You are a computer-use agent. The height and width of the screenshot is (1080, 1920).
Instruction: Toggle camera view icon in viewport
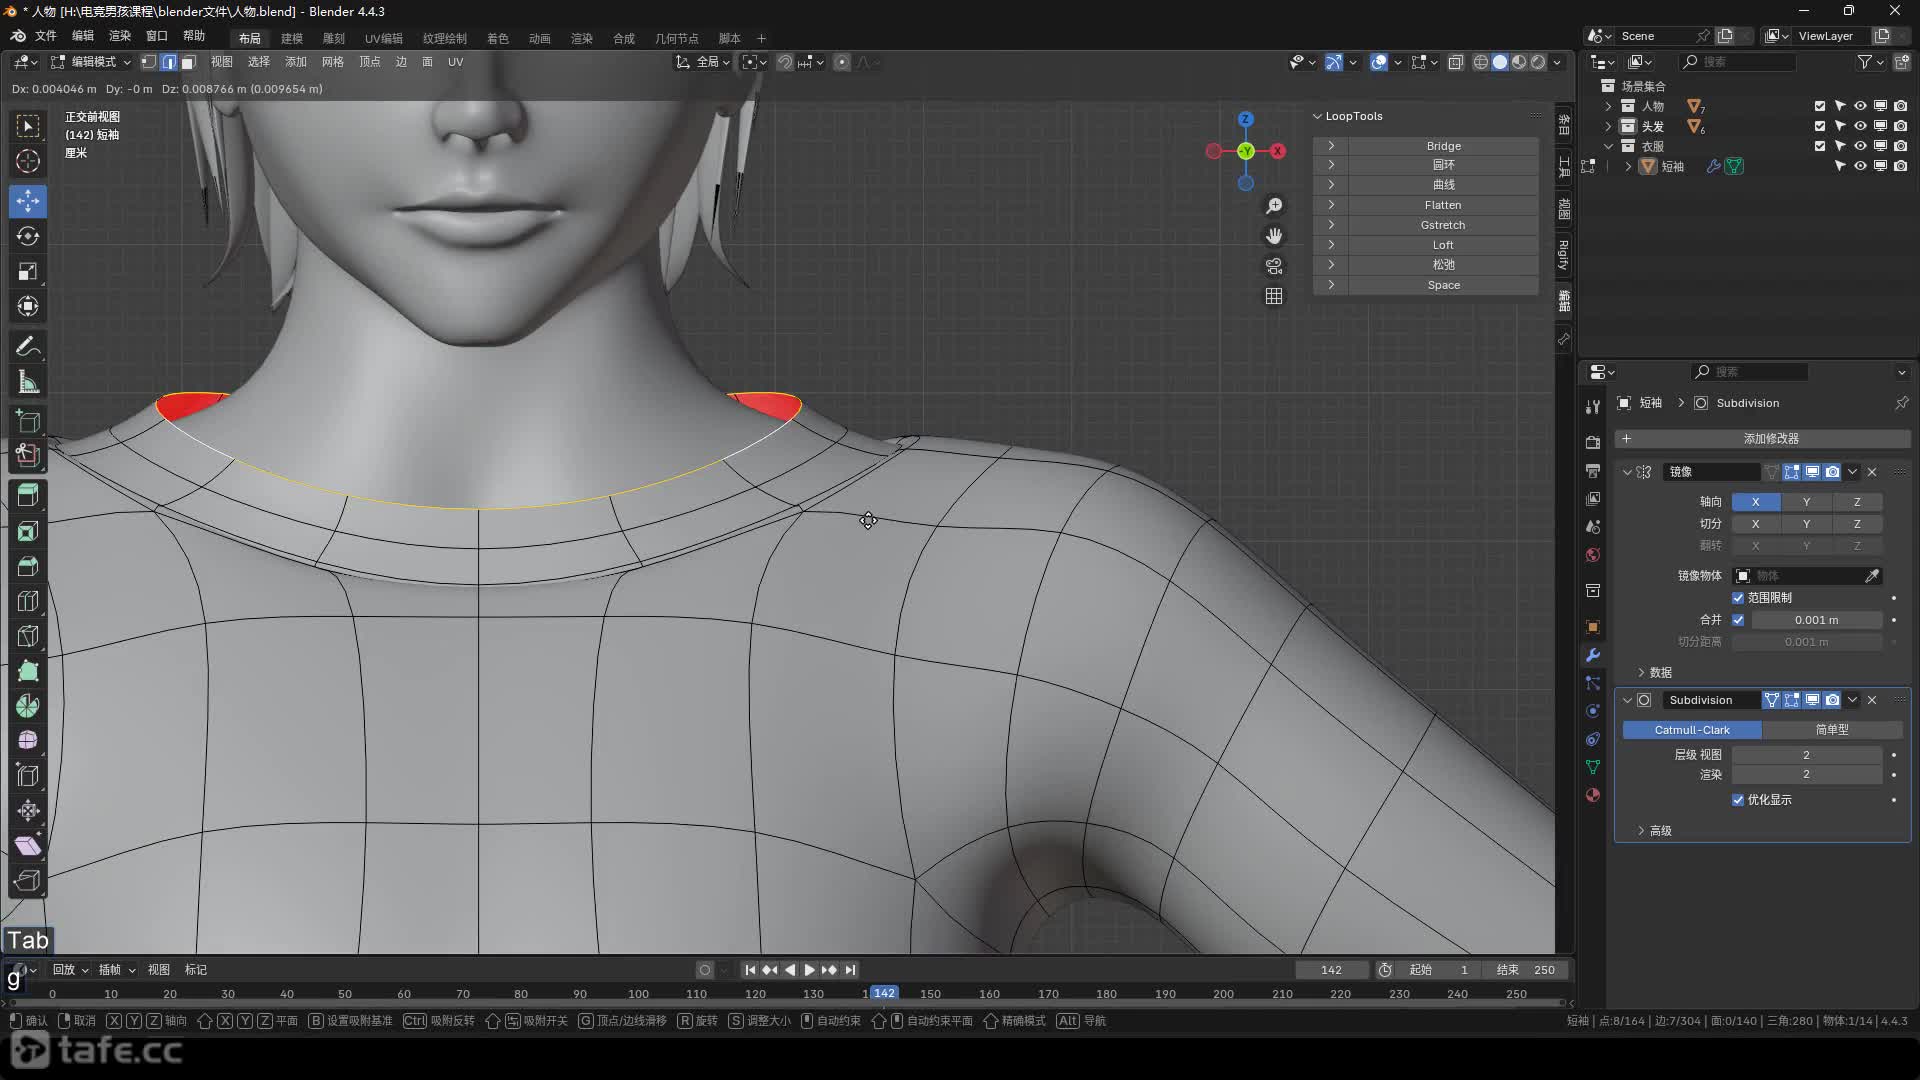1274,266
